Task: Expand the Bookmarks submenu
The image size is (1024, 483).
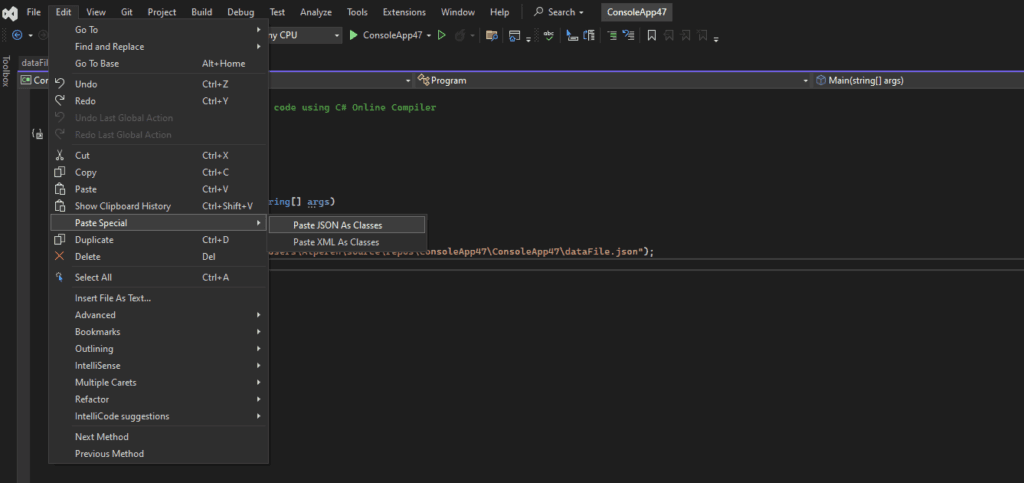Action: (159, 332)
